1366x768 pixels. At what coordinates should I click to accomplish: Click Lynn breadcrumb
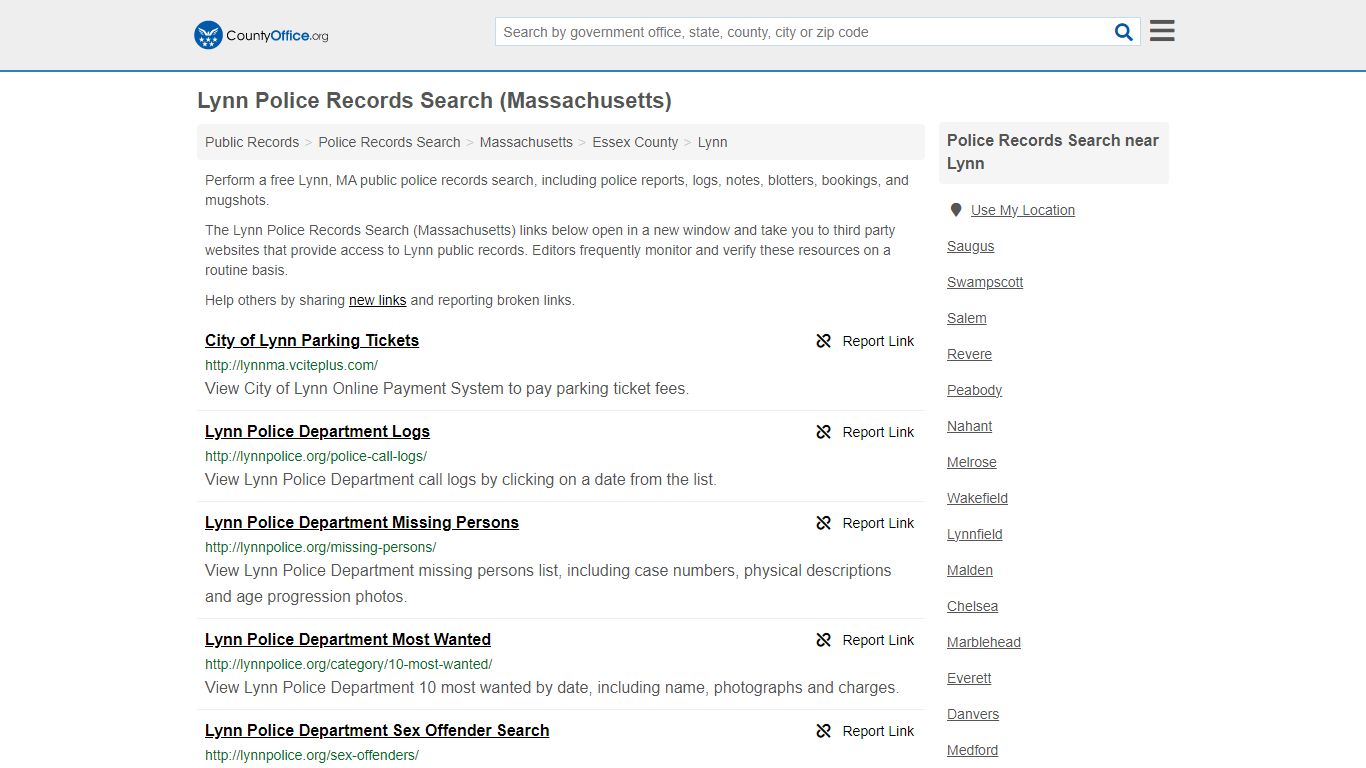tap(712, 142)
